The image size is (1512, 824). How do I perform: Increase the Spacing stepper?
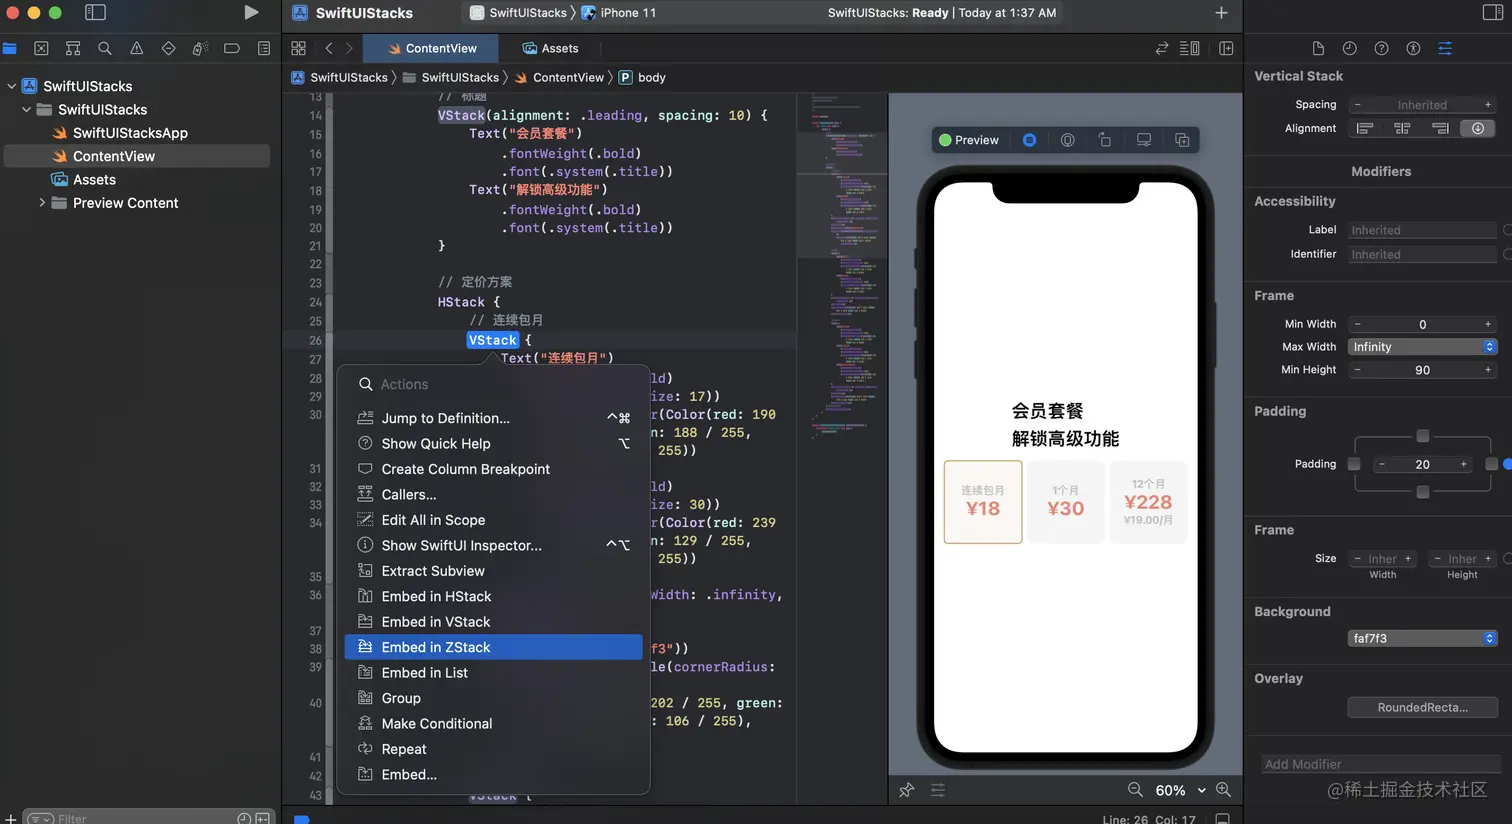click(1488, 105)
